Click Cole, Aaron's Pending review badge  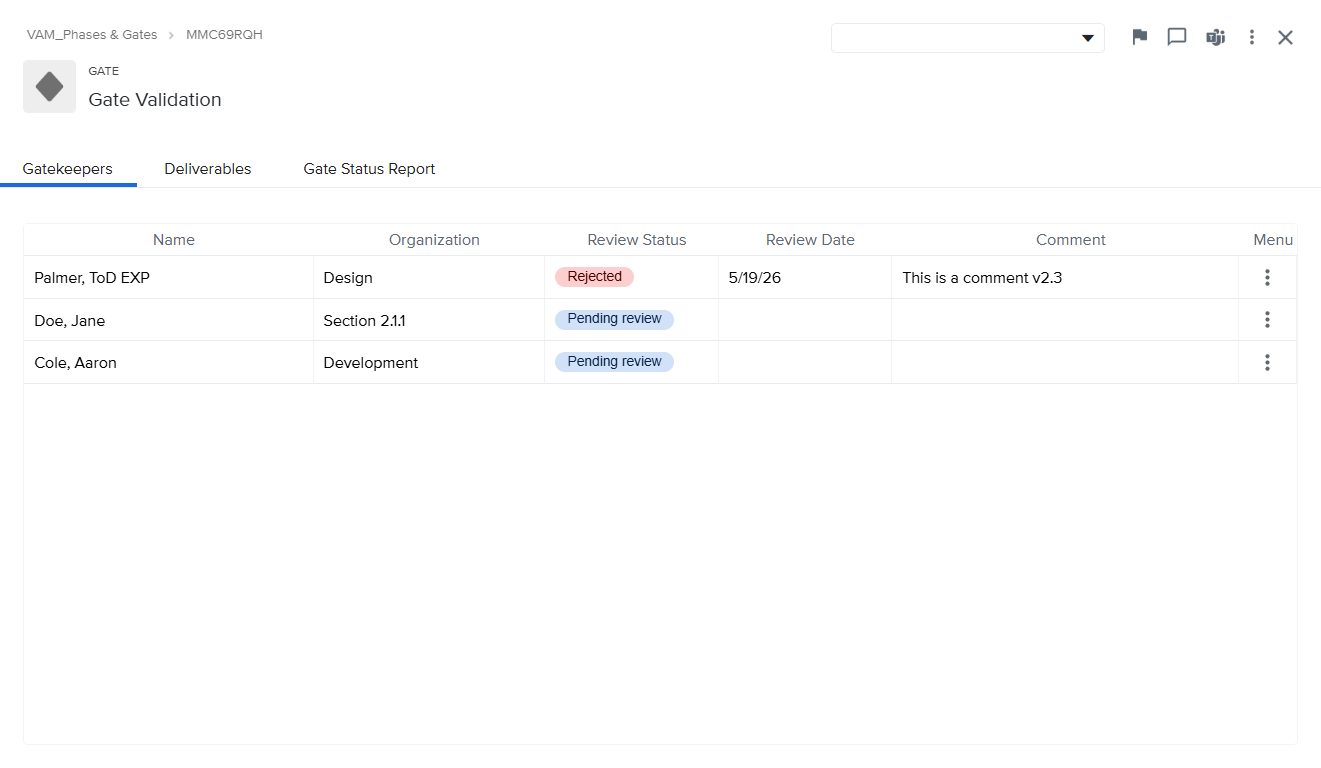pyautogui.click(x=614, y=361)
